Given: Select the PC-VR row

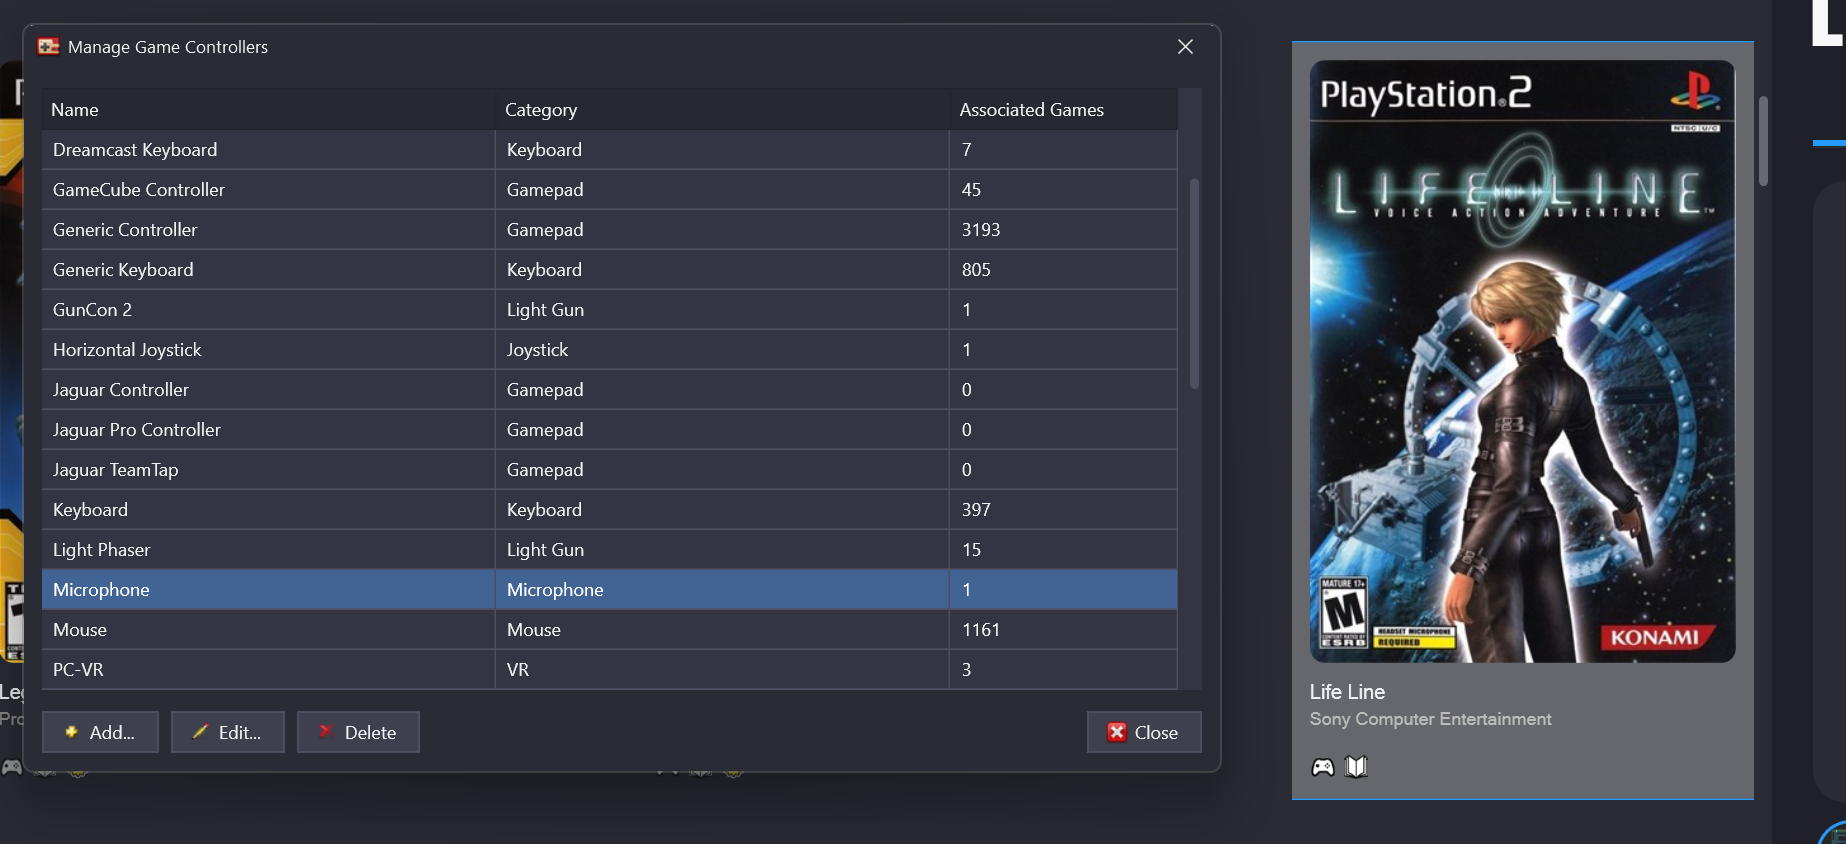Looking at the screenshot, I should 78,670.
